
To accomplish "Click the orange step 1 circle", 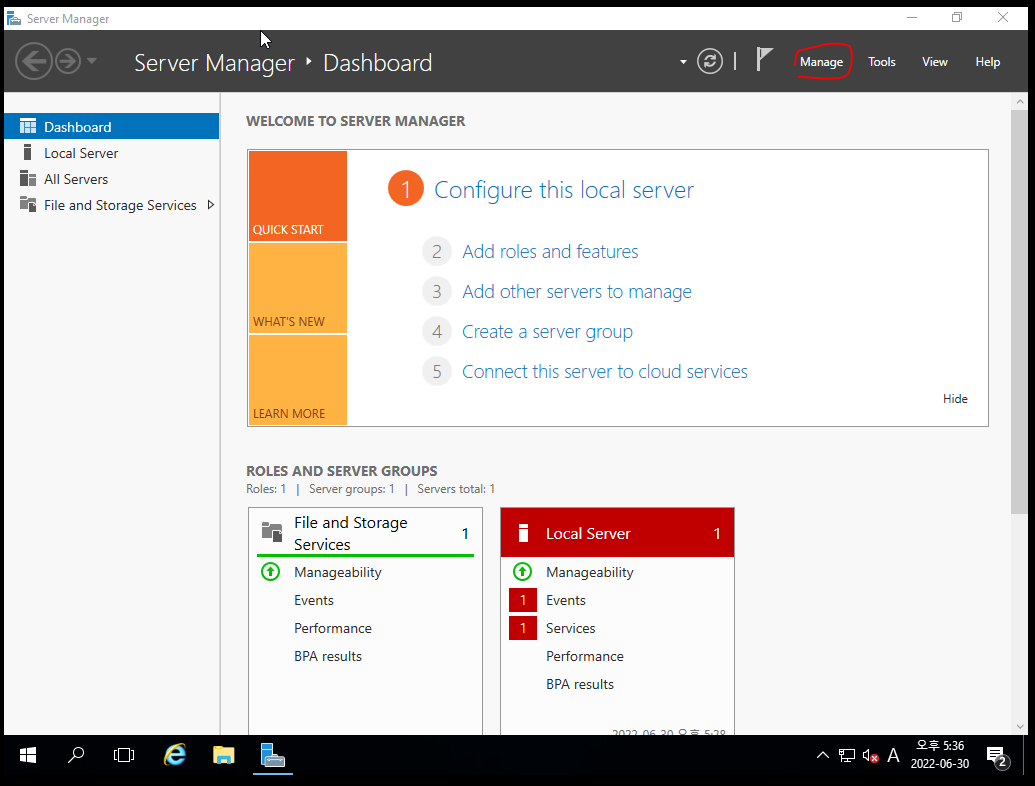I will [x=405, y=189].
